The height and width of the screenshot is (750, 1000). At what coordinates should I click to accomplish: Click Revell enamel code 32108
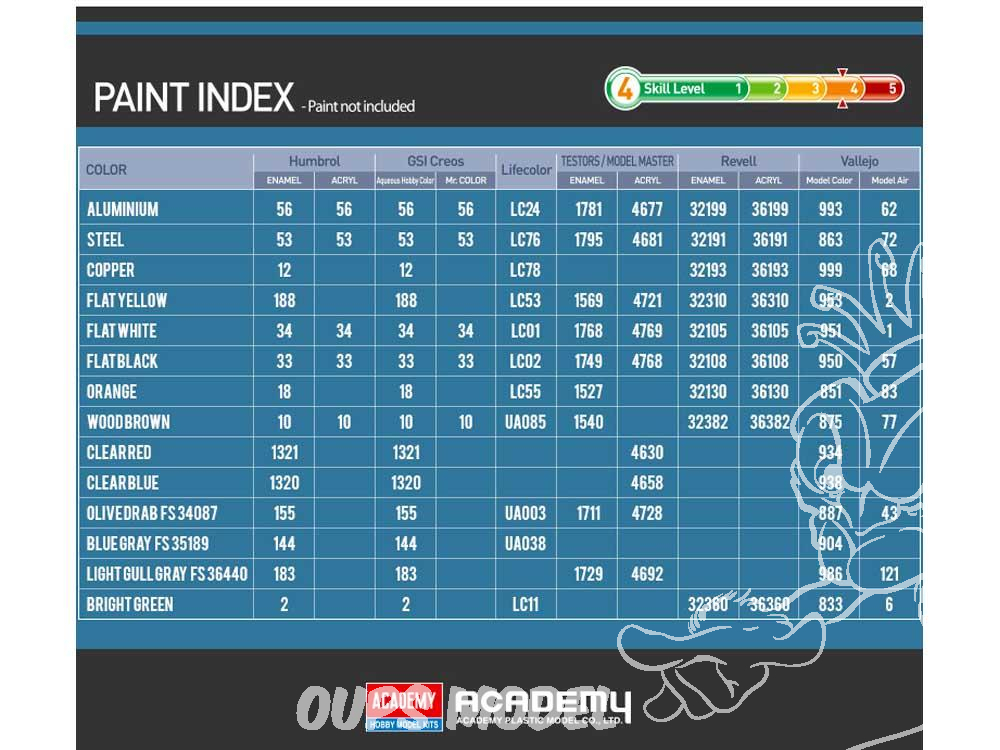click(708, 361)
